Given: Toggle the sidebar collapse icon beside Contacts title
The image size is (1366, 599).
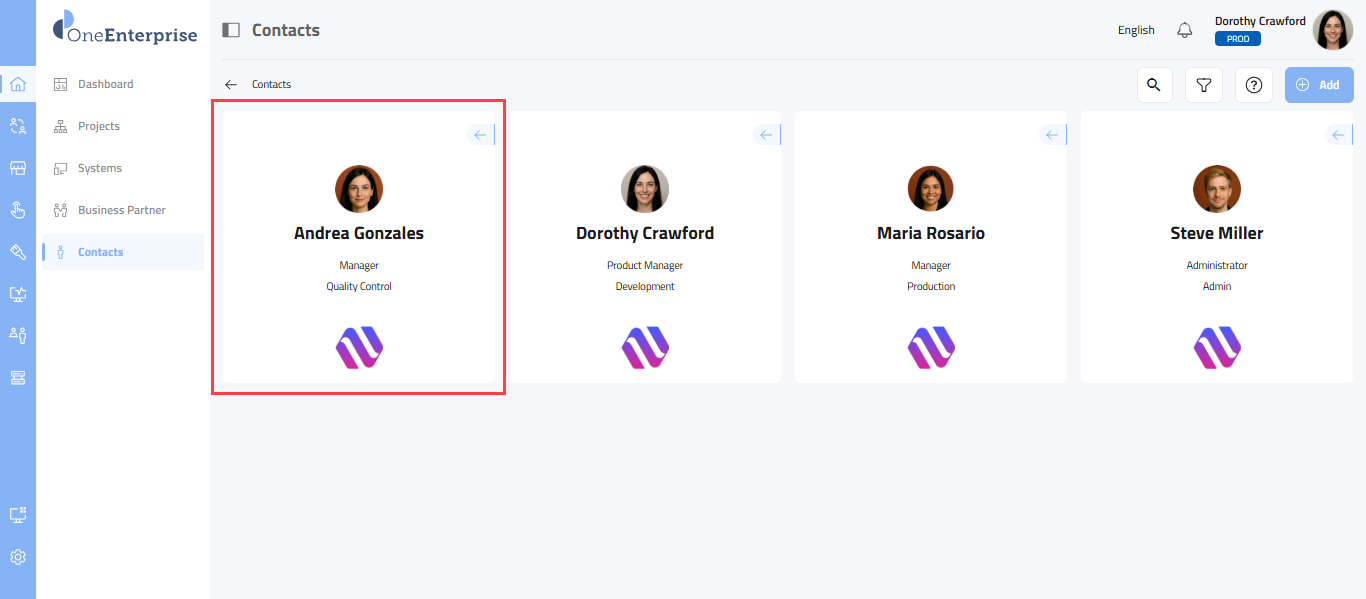Looking at the screenshot, I should tap(231, 30).
